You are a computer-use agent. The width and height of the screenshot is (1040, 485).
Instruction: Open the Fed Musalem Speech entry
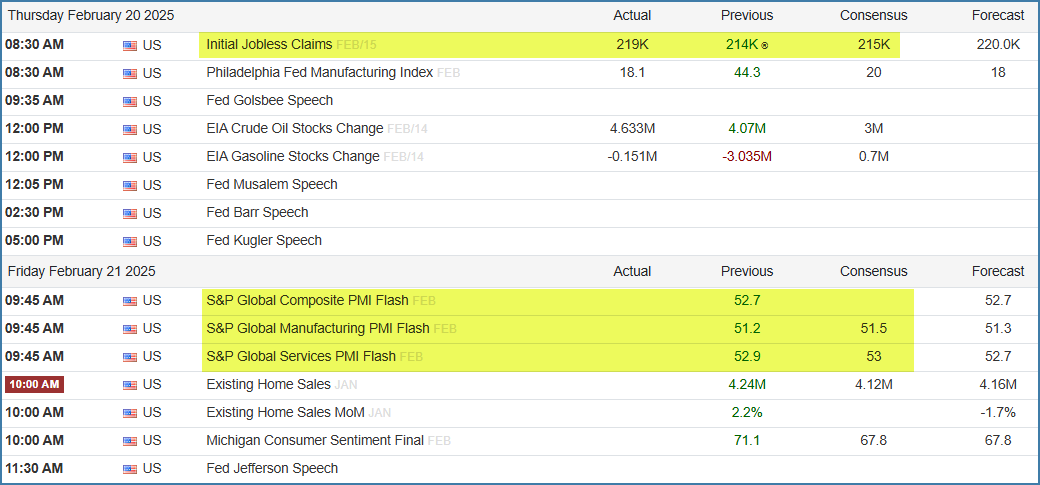[271, 184]
